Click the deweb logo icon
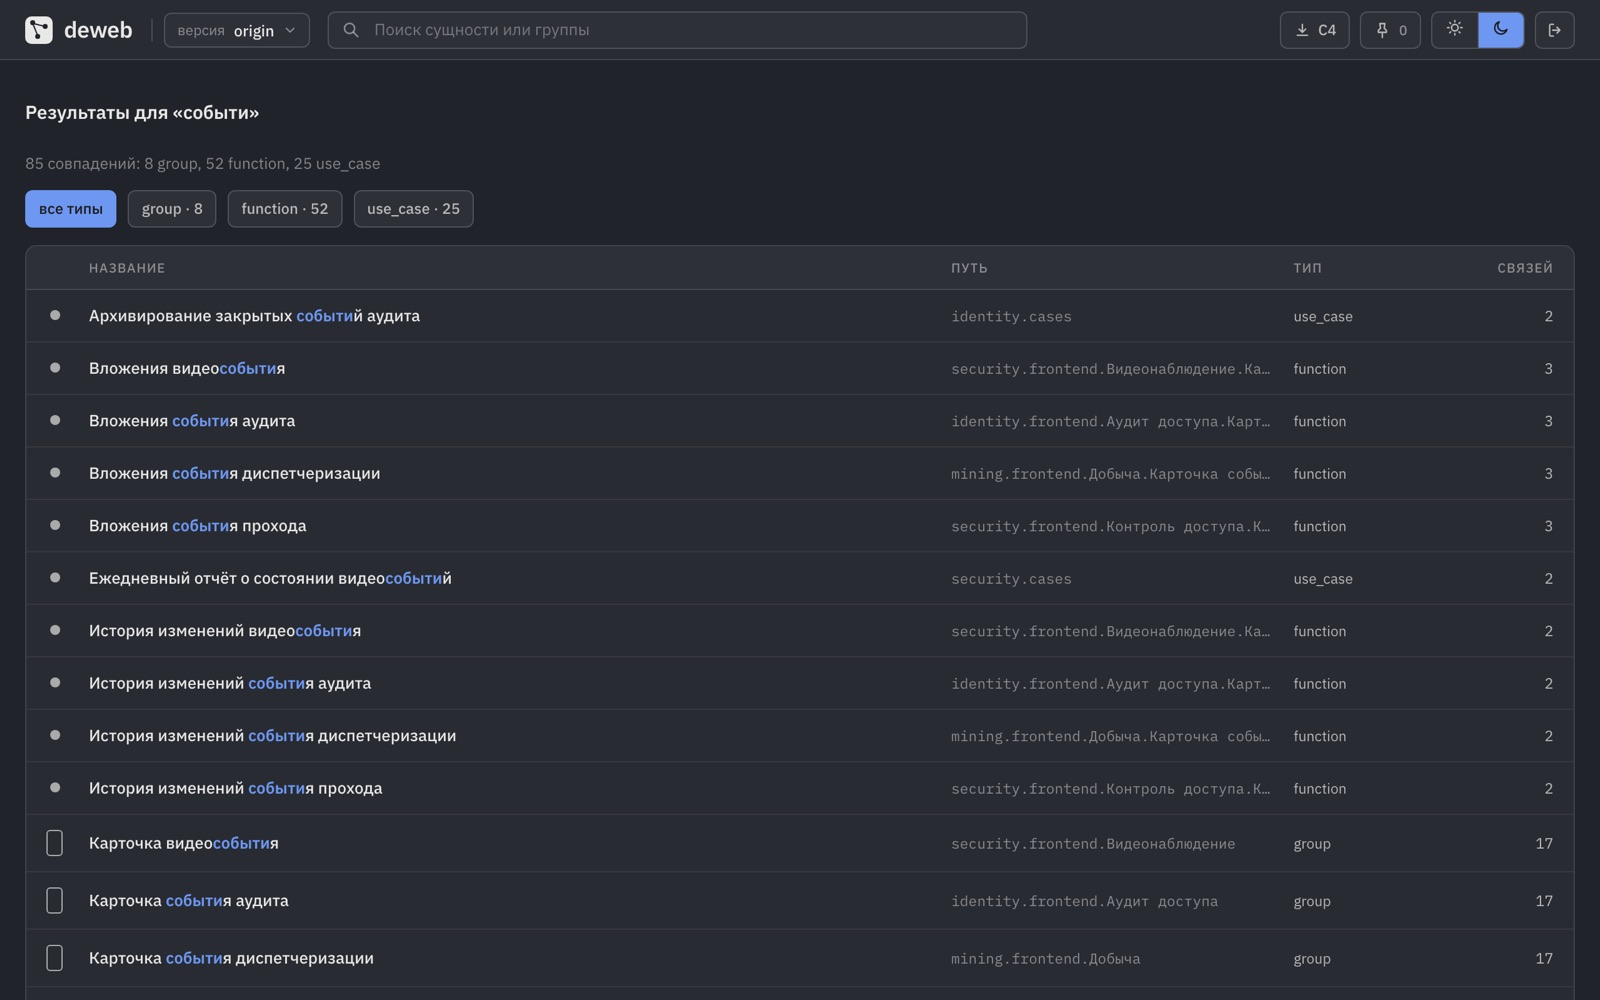Screen dimensions: 1600x1000 click(x=39, y=30)
